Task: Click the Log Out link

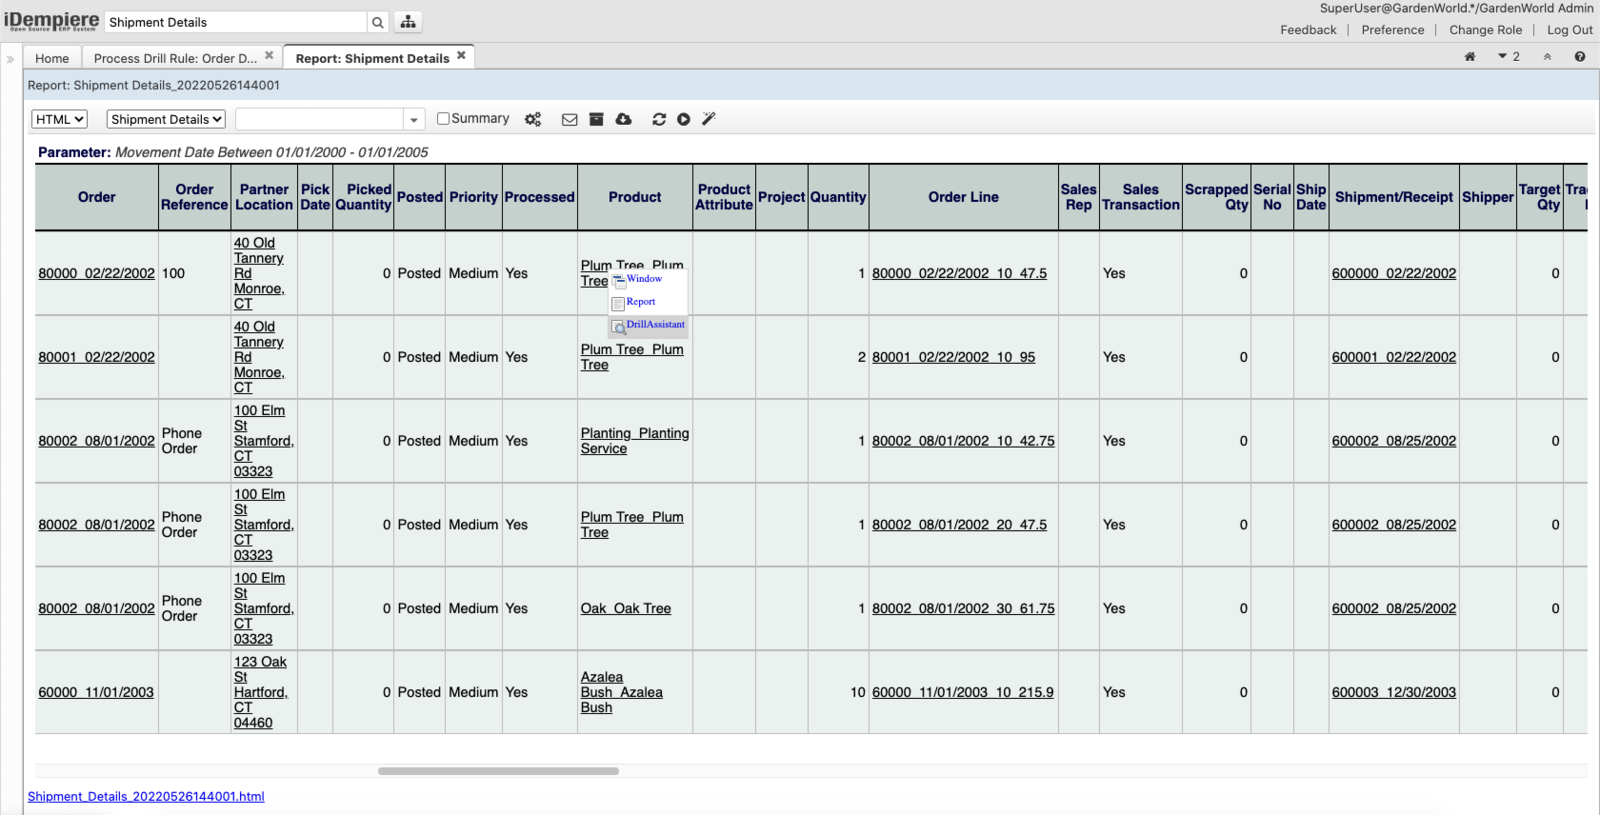Action: click(1569, 30)
